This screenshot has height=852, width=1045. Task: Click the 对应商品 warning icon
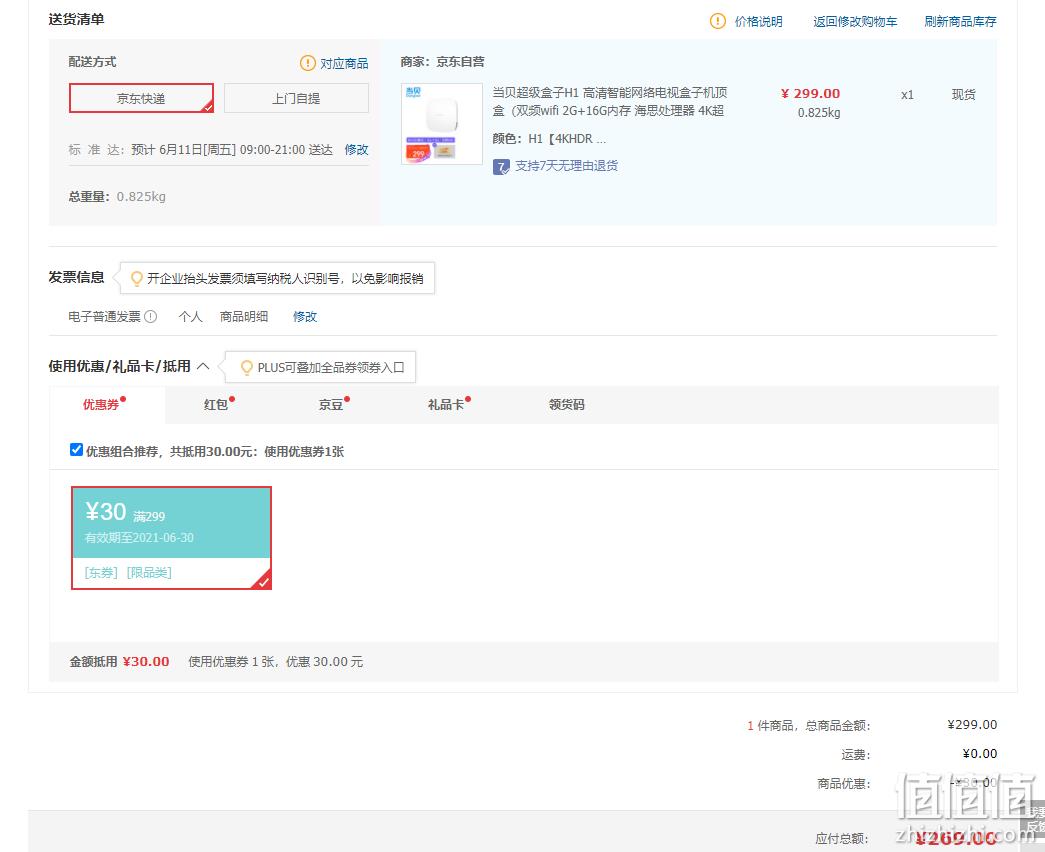click(x=307, y=63)
